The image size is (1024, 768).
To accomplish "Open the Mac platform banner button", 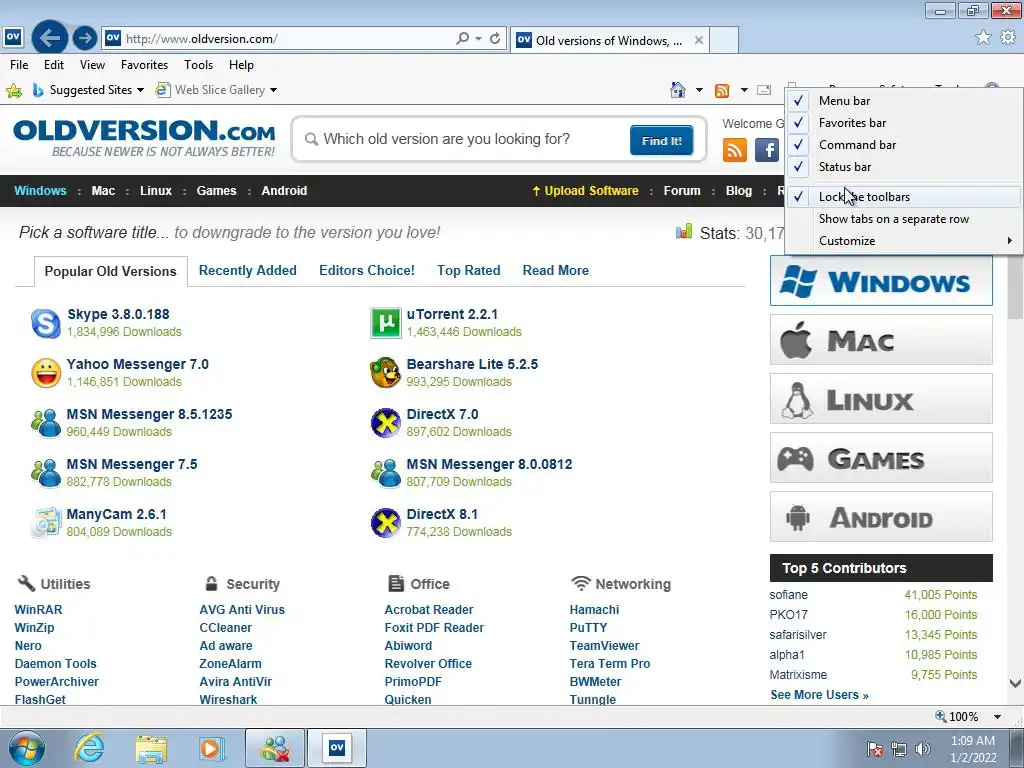I will 881,340.
